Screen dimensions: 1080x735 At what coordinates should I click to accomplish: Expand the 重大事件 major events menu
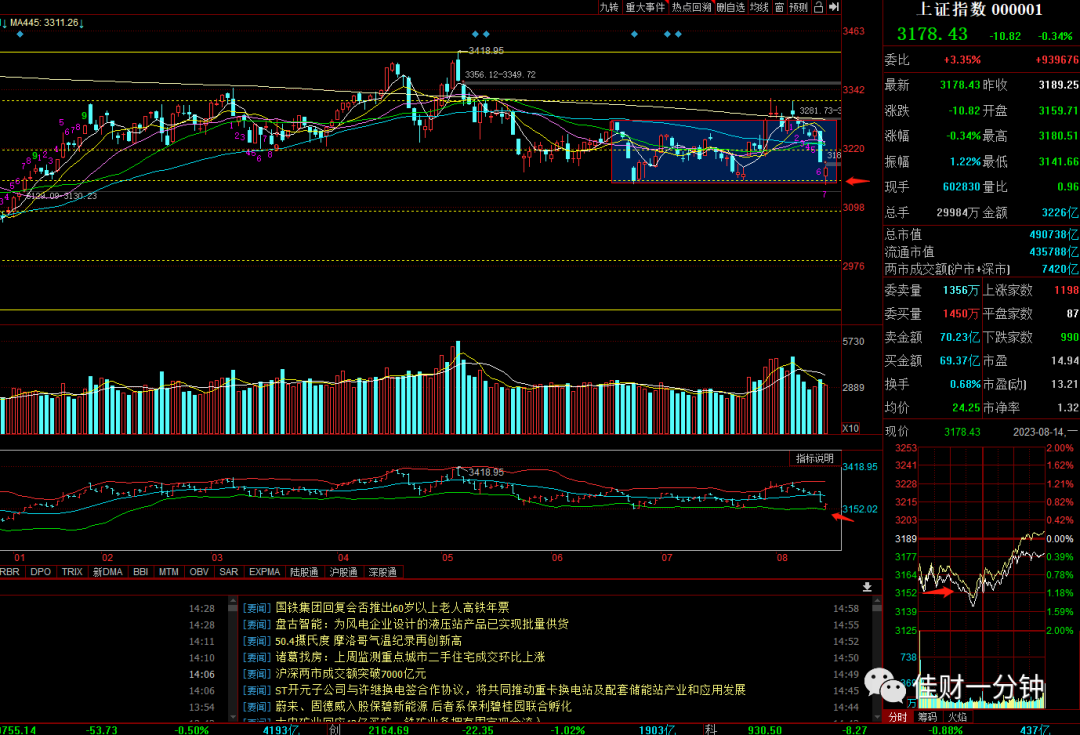pyautogui.click(x=645, y=7)
